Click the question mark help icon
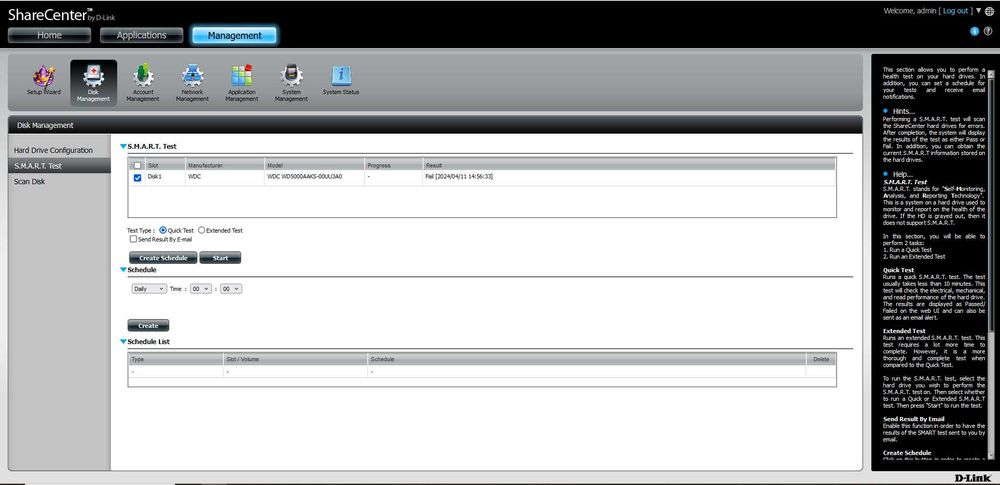The height and width of the screenshot is (485, 1000). click(988, 31)
